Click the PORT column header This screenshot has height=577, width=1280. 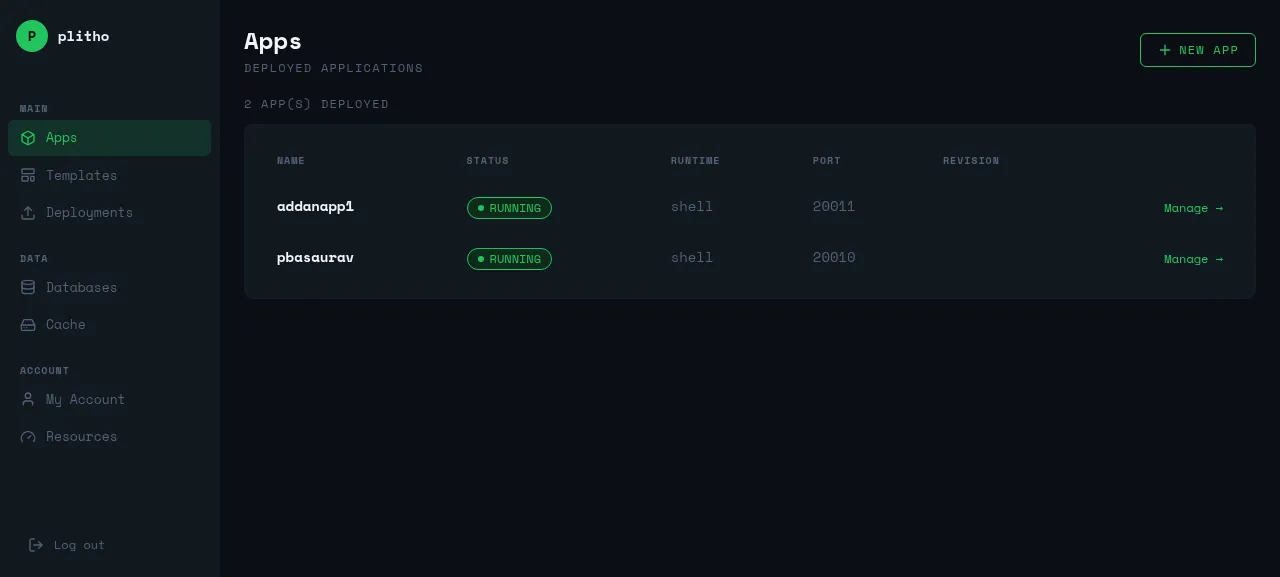click(x=827, y=160)
